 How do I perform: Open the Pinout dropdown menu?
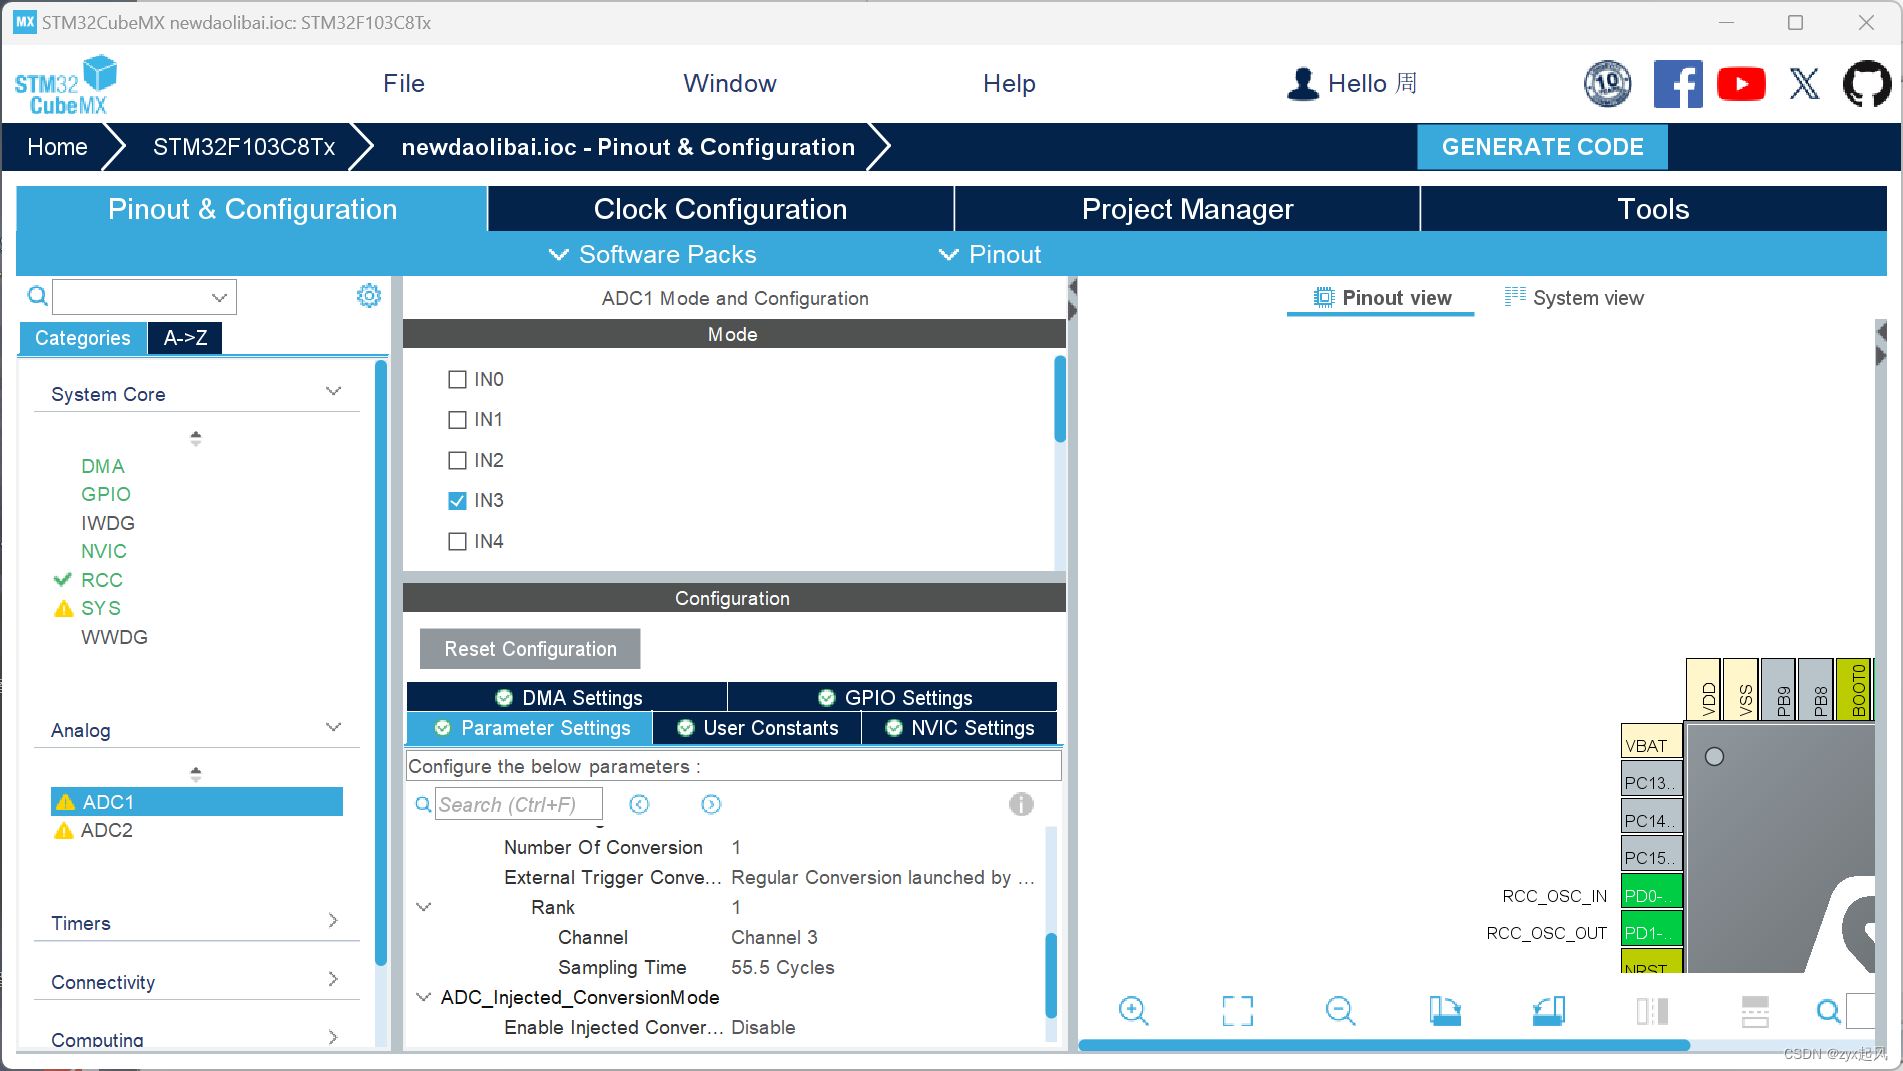[990, 255]
